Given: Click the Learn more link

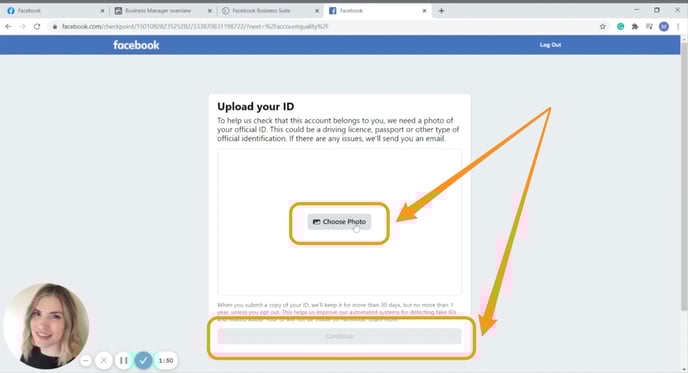Looking at the screenshot, I should (x=383, y=319).
